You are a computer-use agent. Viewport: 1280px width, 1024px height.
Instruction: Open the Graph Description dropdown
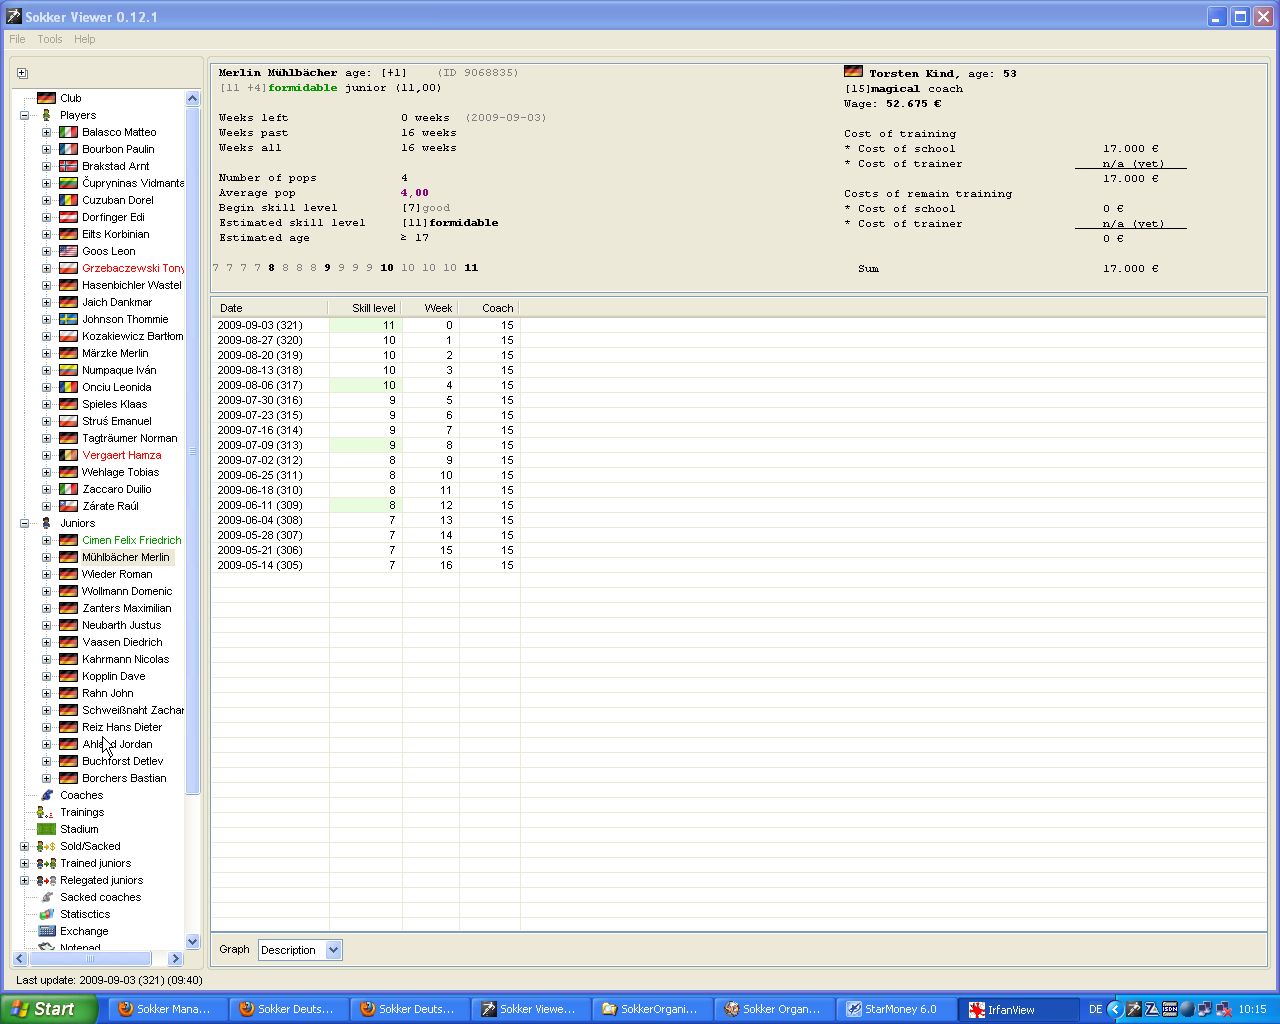(333, 950)
